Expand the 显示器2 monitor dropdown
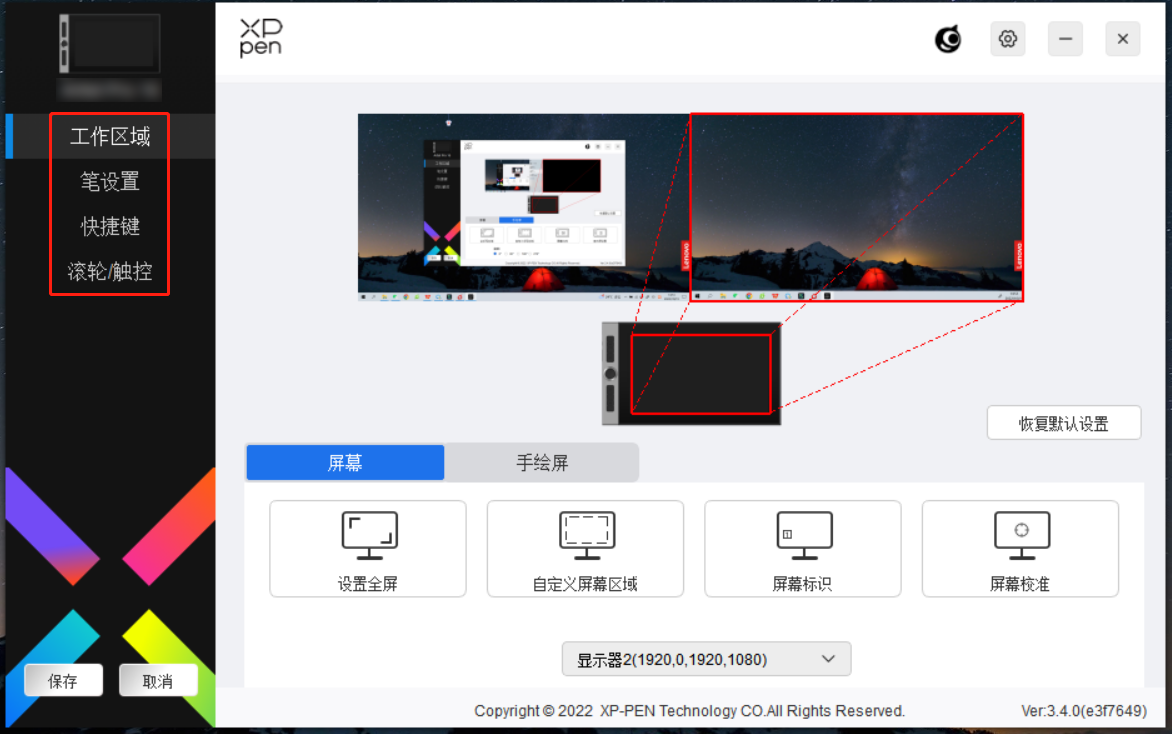Image resolution: width=1172 pixels, height=734 pixels. [x=706, y=659]
